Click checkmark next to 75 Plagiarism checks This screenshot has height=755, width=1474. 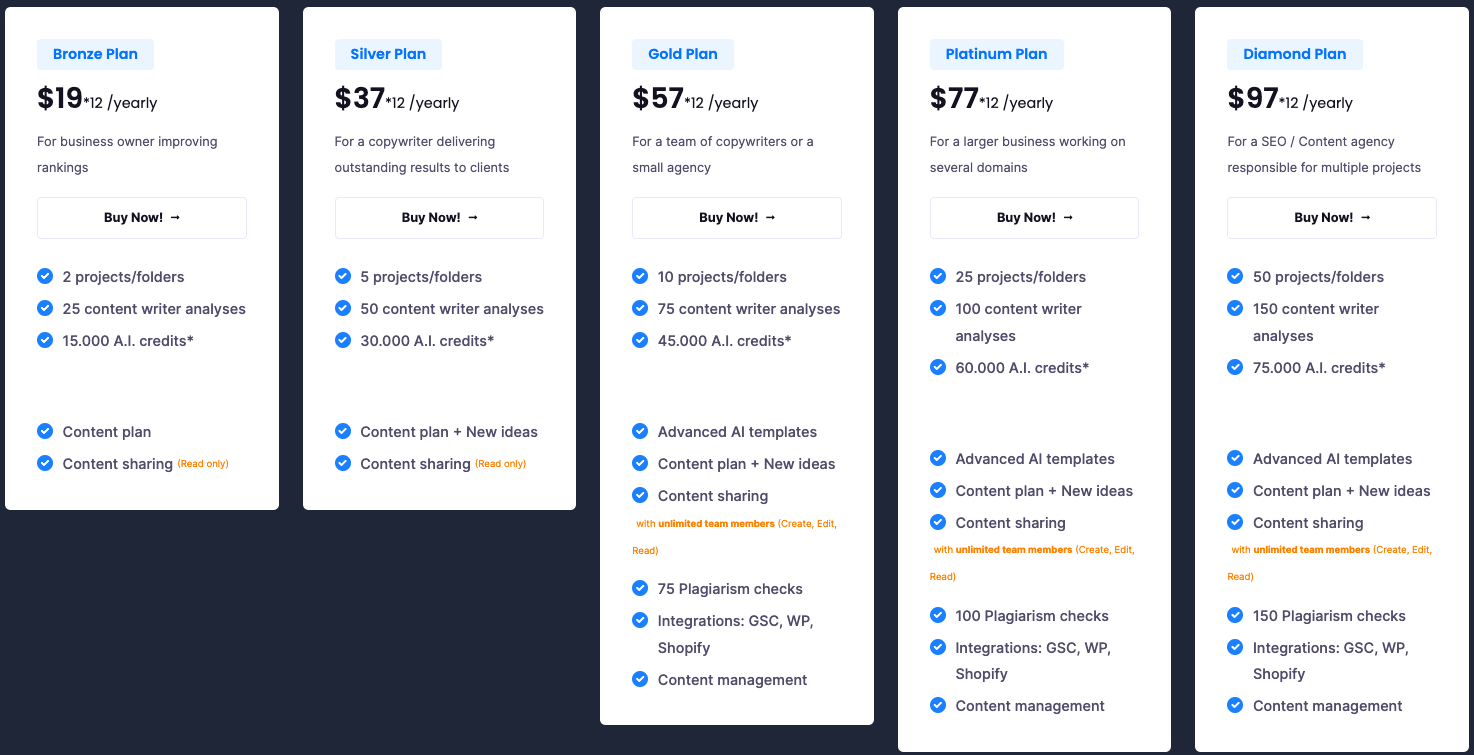pyautogui.click(x=640, y=588)
